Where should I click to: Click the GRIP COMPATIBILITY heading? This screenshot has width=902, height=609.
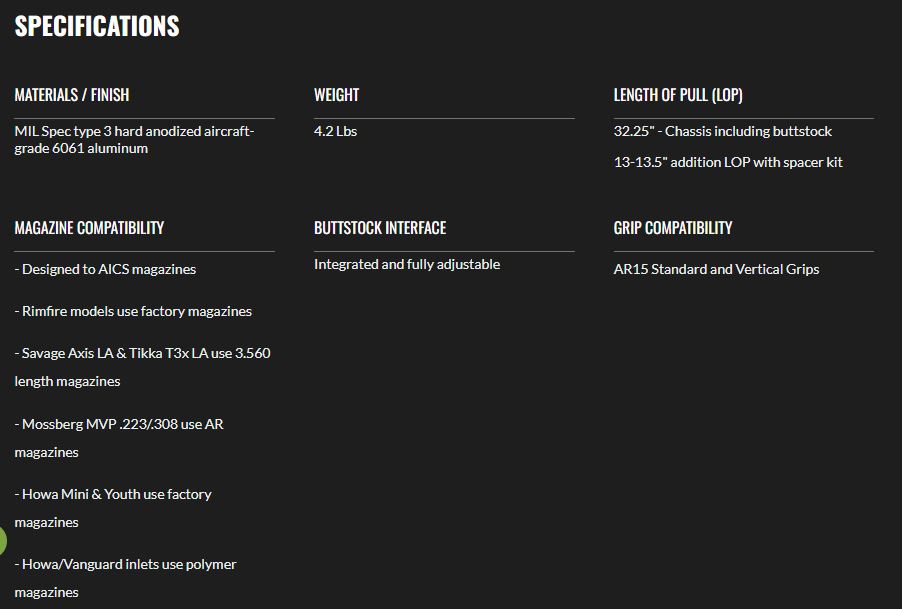(673, 228)
